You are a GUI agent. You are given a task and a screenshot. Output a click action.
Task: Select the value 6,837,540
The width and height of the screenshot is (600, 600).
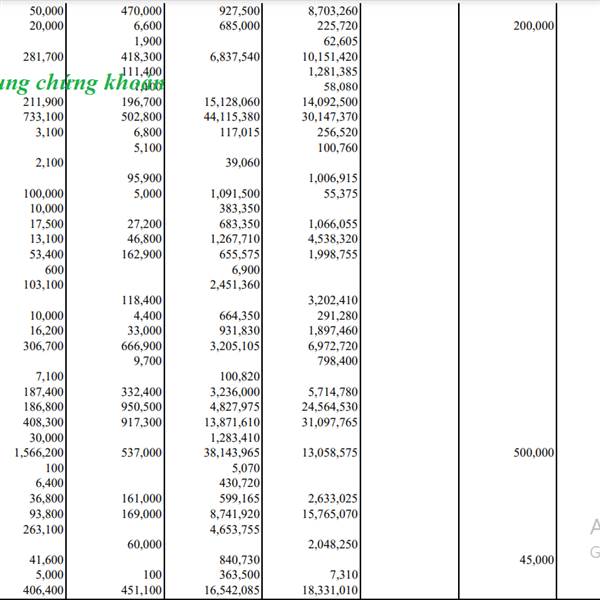coord(235,57)
